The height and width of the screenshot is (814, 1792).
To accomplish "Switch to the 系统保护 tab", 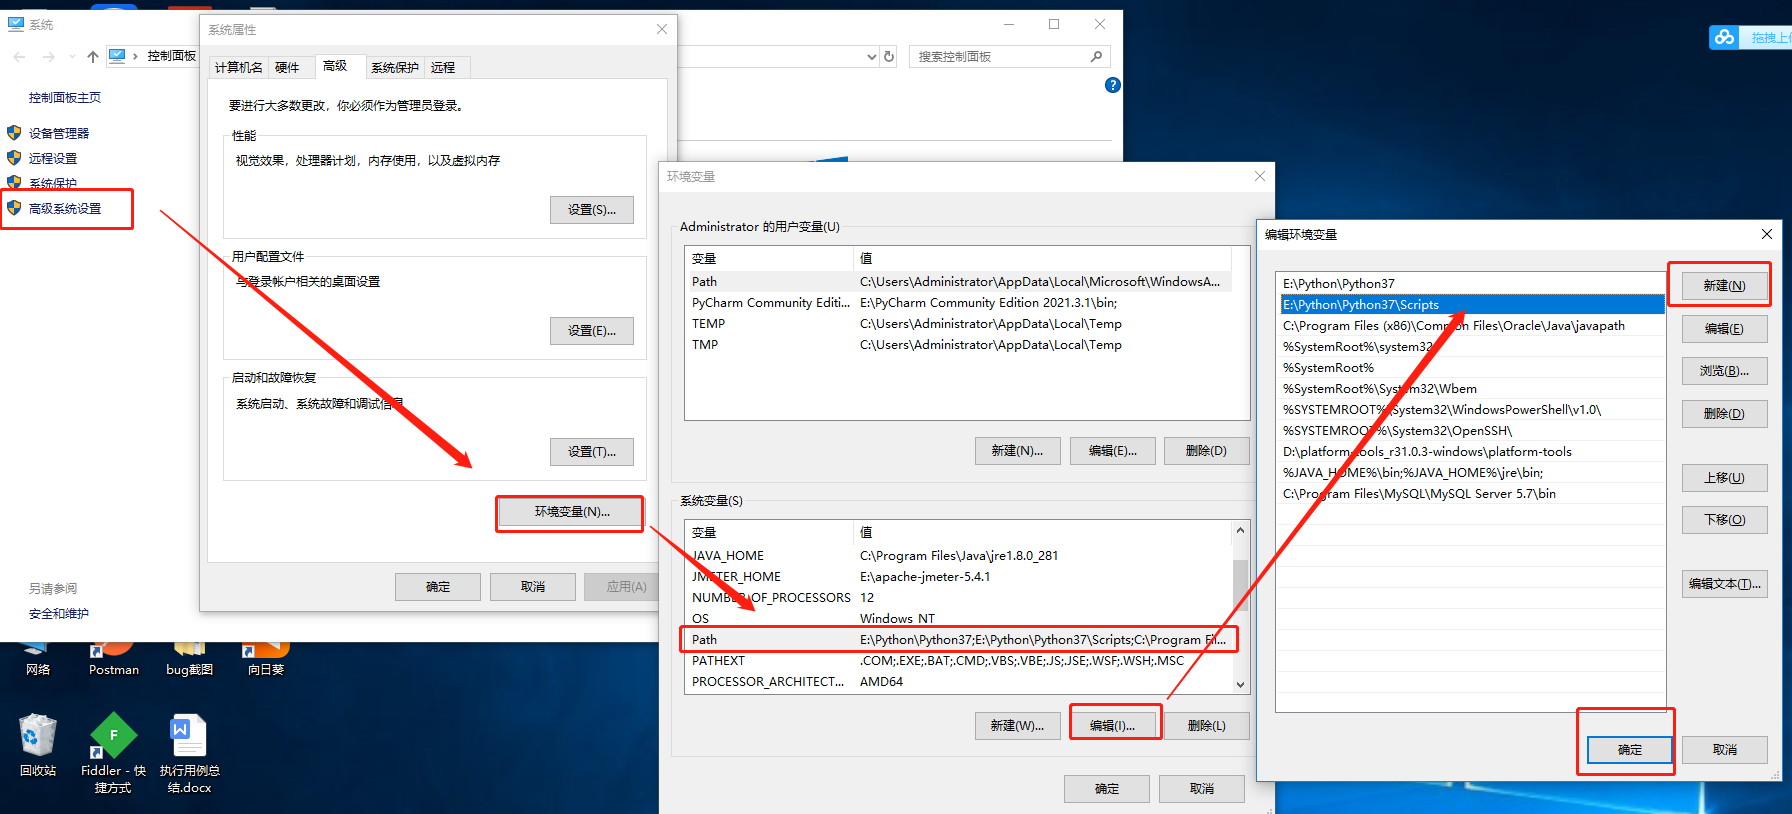I will pyautogui.click(x=394, y=68).
